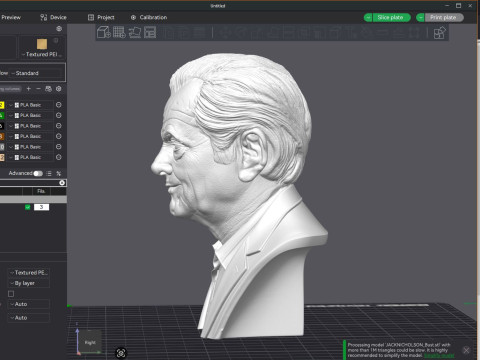Click the Flushing volumes button
480x360 pixels.
click(11, 89)
